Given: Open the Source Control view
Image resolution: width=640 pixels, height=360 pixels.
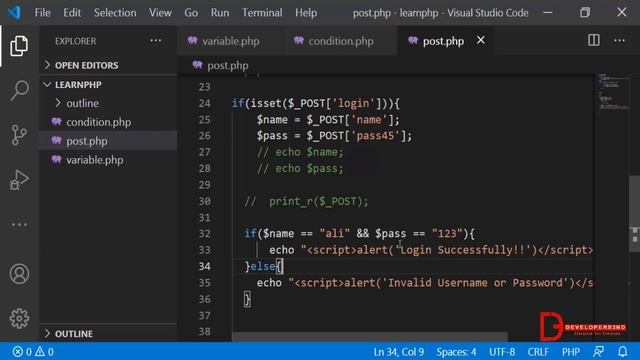Looking at the screenshot, I should 19,135.
